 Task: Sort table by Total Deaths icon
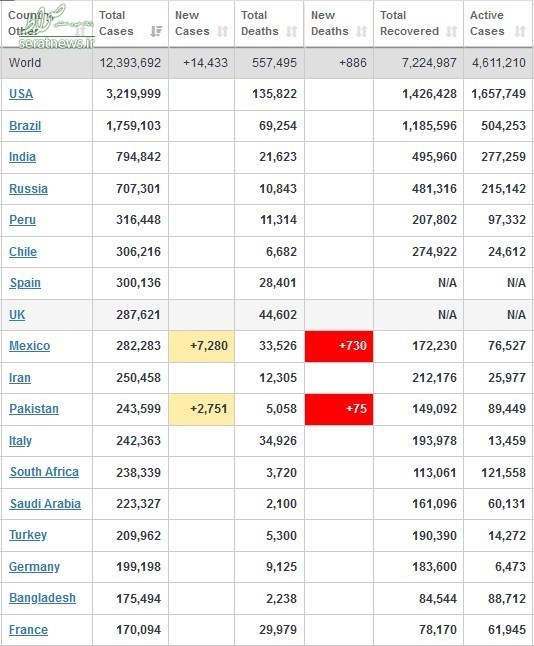pyautogui.click(x=292, y=31)
